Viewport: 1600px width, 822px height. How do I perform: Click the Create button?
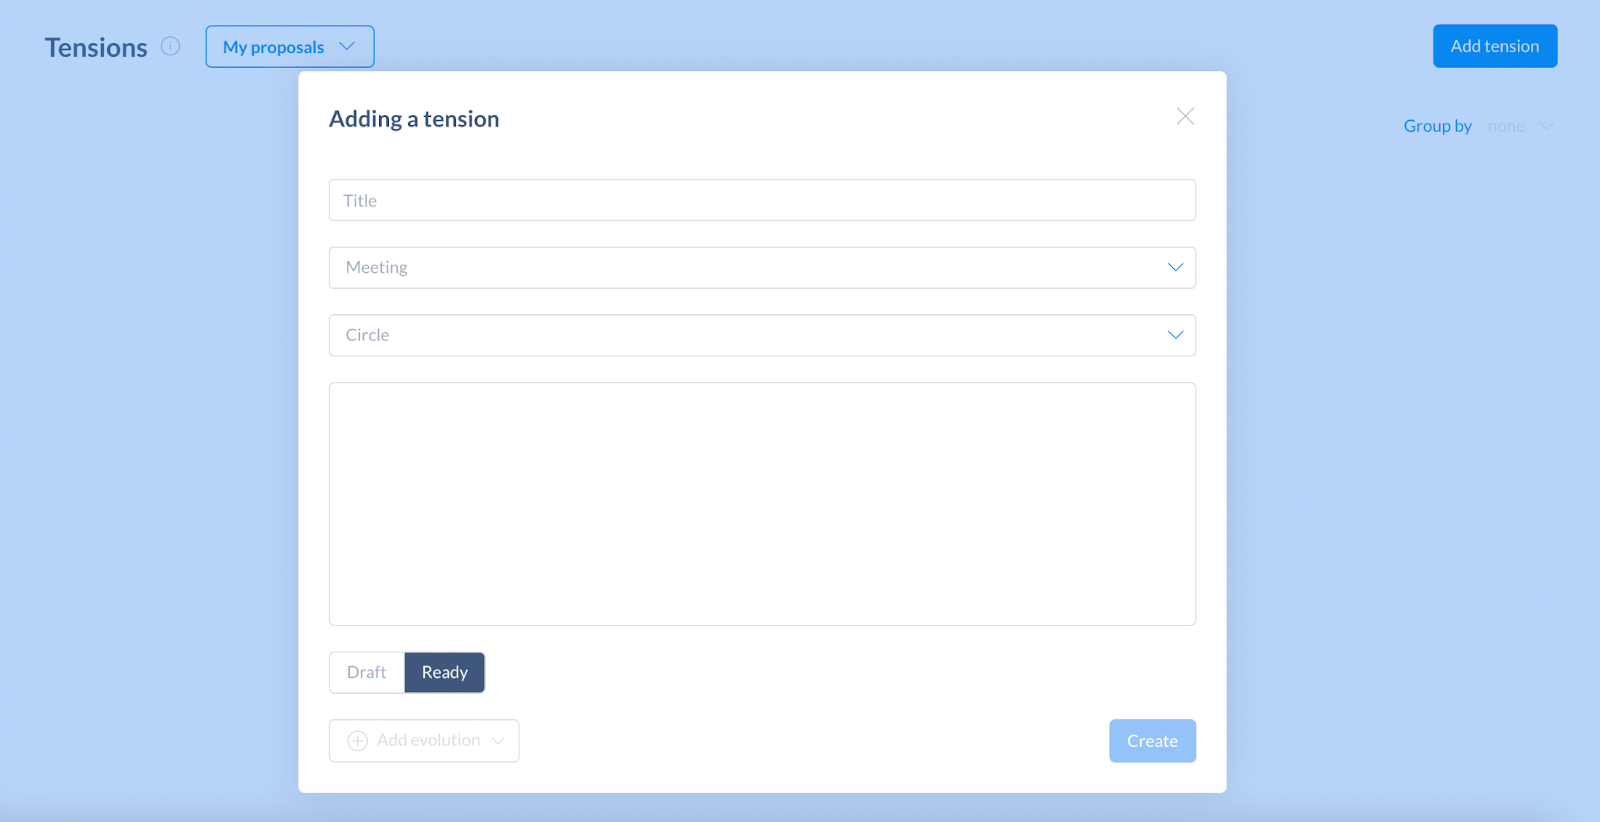1152,741
